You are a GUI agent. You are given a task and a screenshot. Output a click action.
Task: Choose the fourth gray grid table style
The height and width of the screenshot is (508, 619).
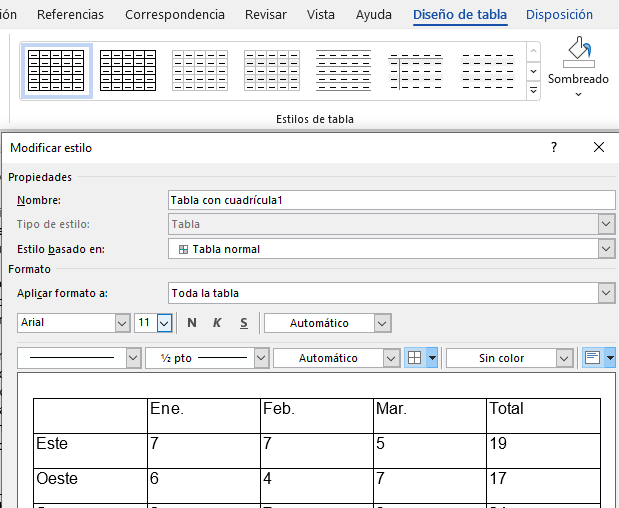272,71
